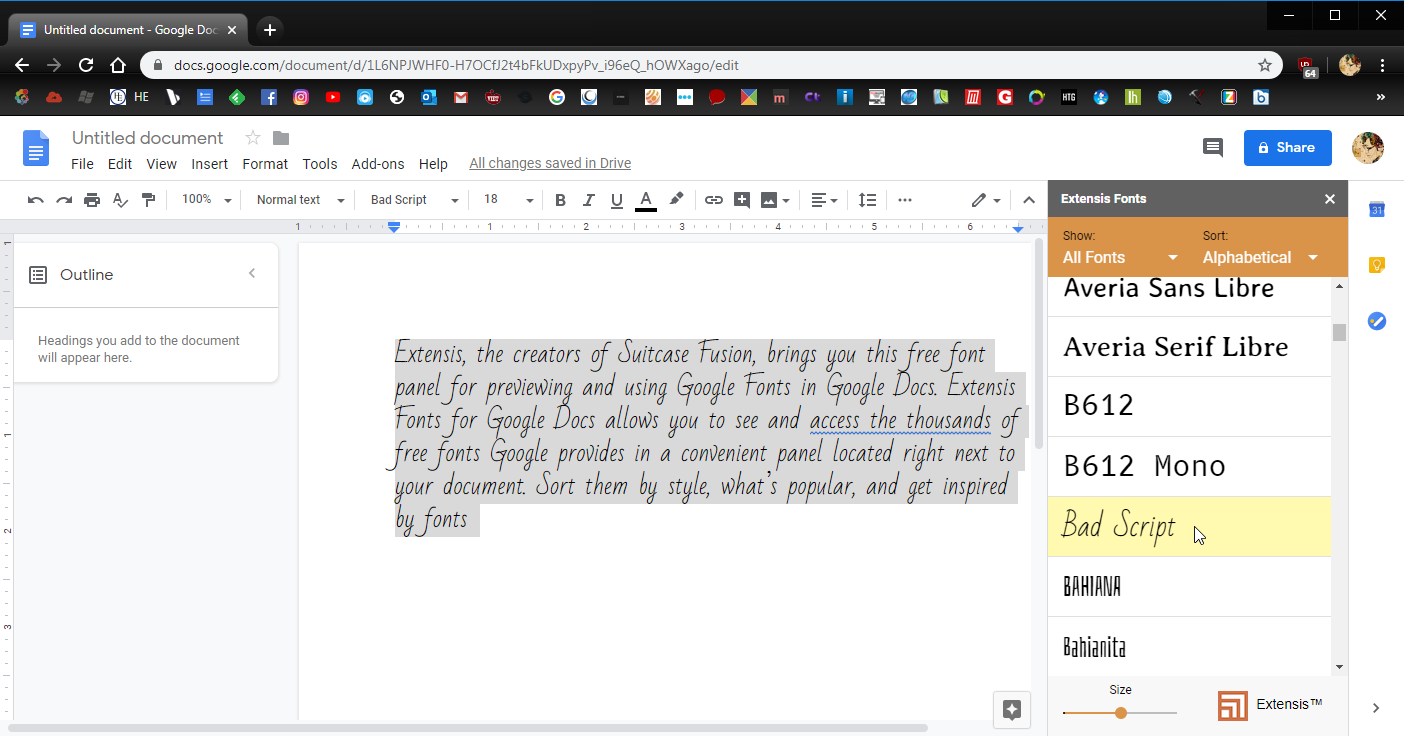Image resolution: width=1404 pixels, height=736 pixels.
Task: Open a new browser tab
Action: (270, 30)
